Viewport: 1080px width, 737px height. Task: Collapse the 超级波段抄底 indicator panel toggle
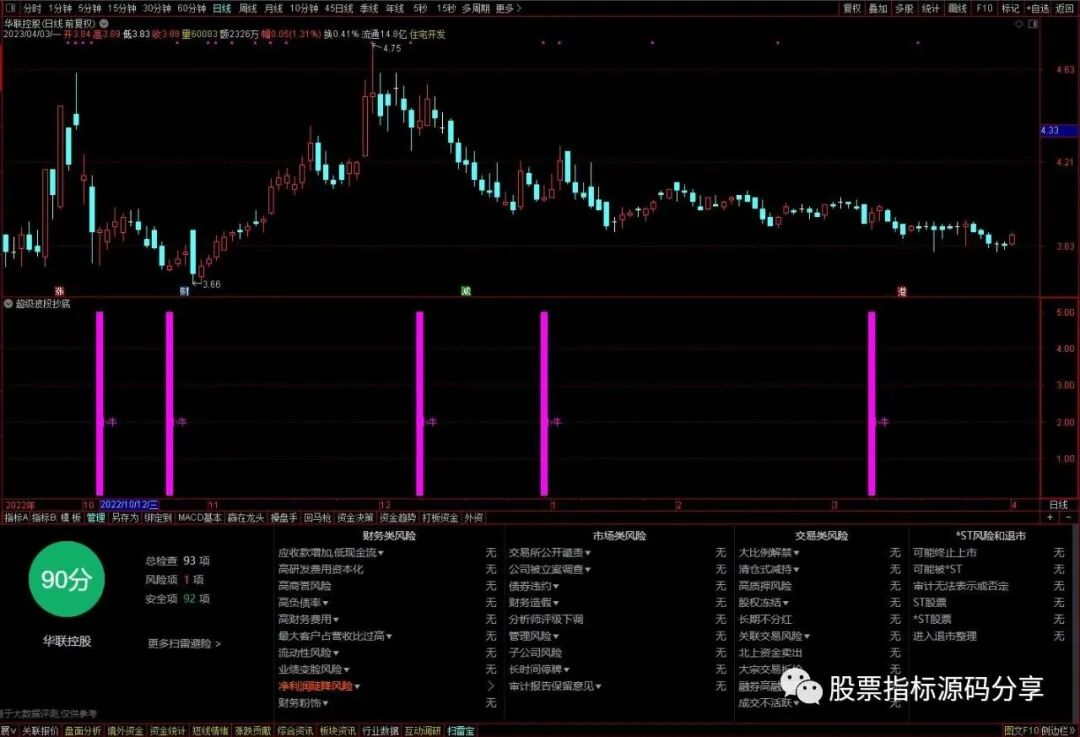(x=8, y=303)
